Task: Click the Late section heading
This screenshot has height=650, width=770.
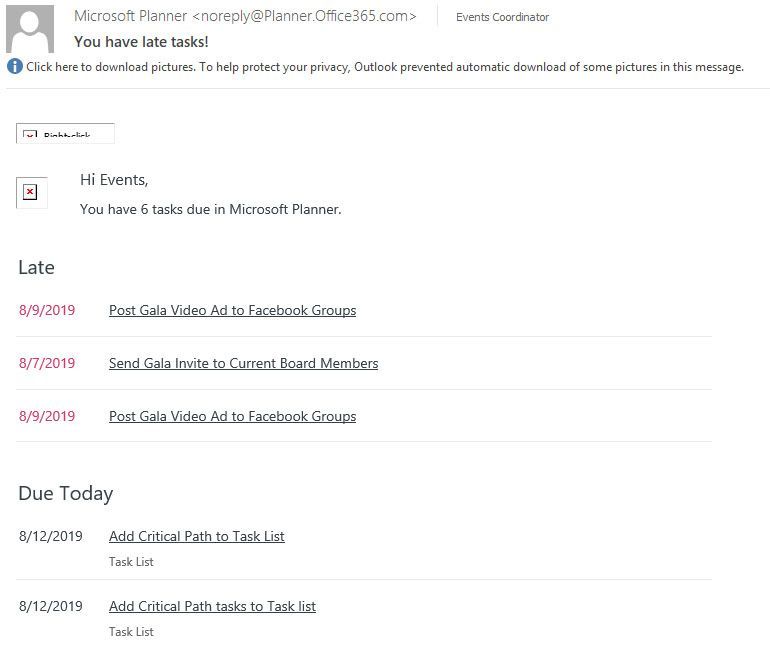Action: 36,268
